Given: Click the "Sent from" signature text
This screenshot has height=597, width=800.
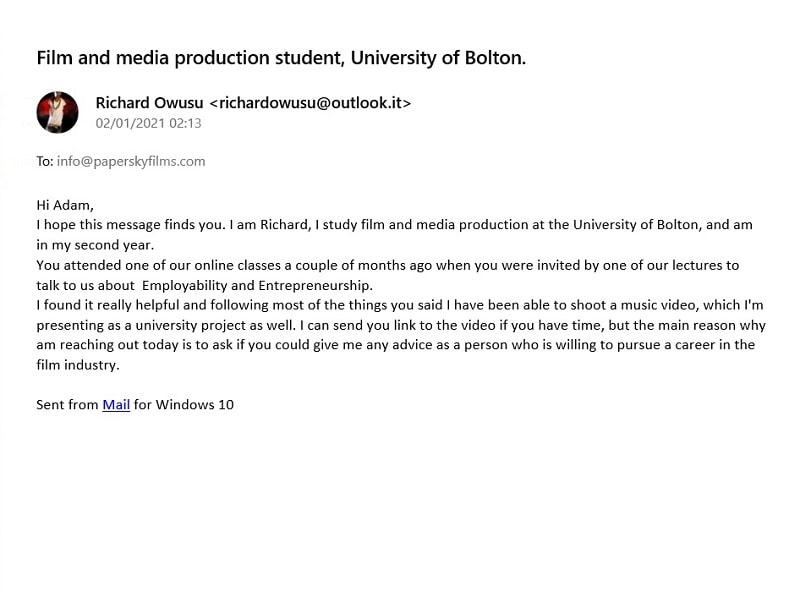Looking at the screenshot, I should click(x=67, y=405).
